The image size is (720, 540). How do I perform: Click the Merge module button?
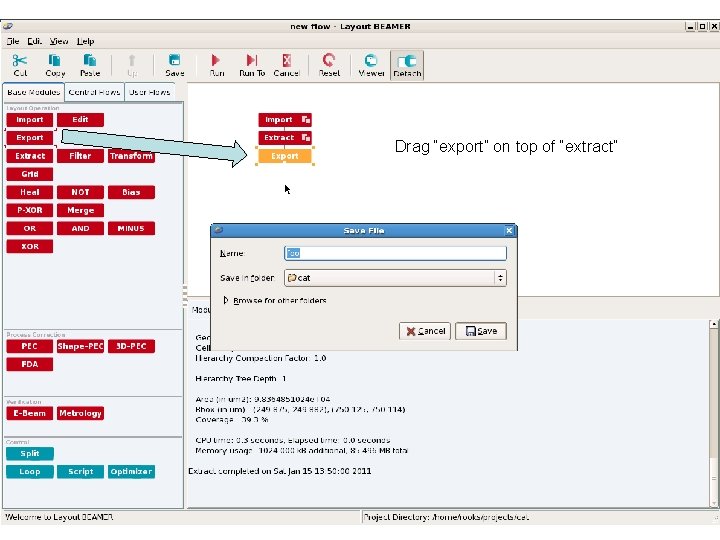pyautogui.click(x=80, y=210)
